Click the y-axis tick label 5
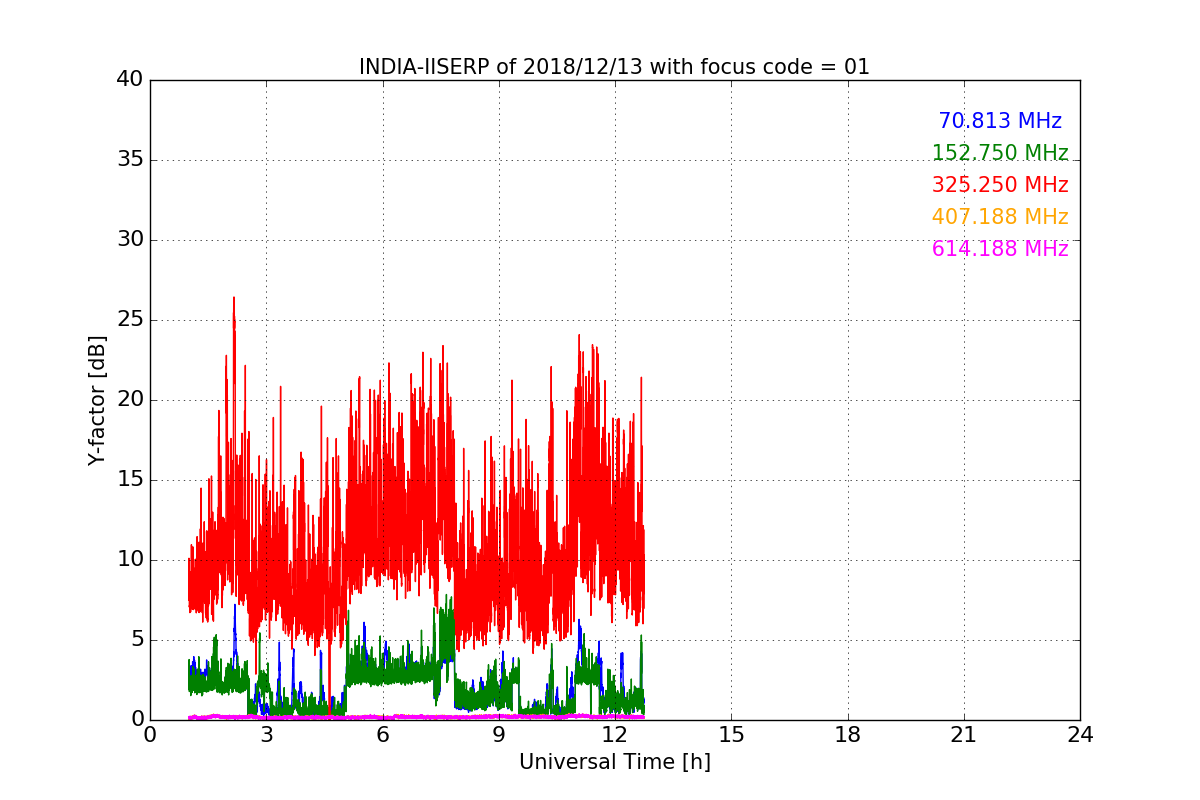 [x=136, y=640]
